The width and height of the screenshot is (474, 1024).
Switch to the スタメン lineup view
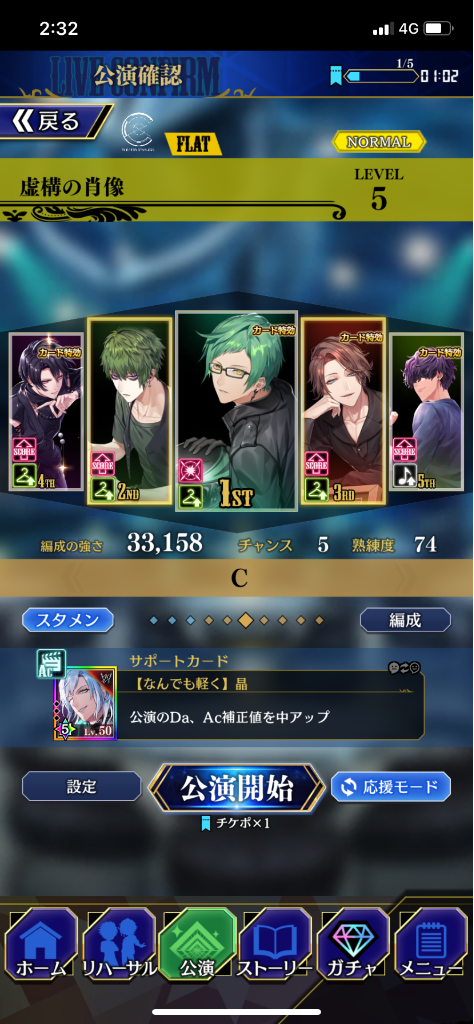pos(68,620)
